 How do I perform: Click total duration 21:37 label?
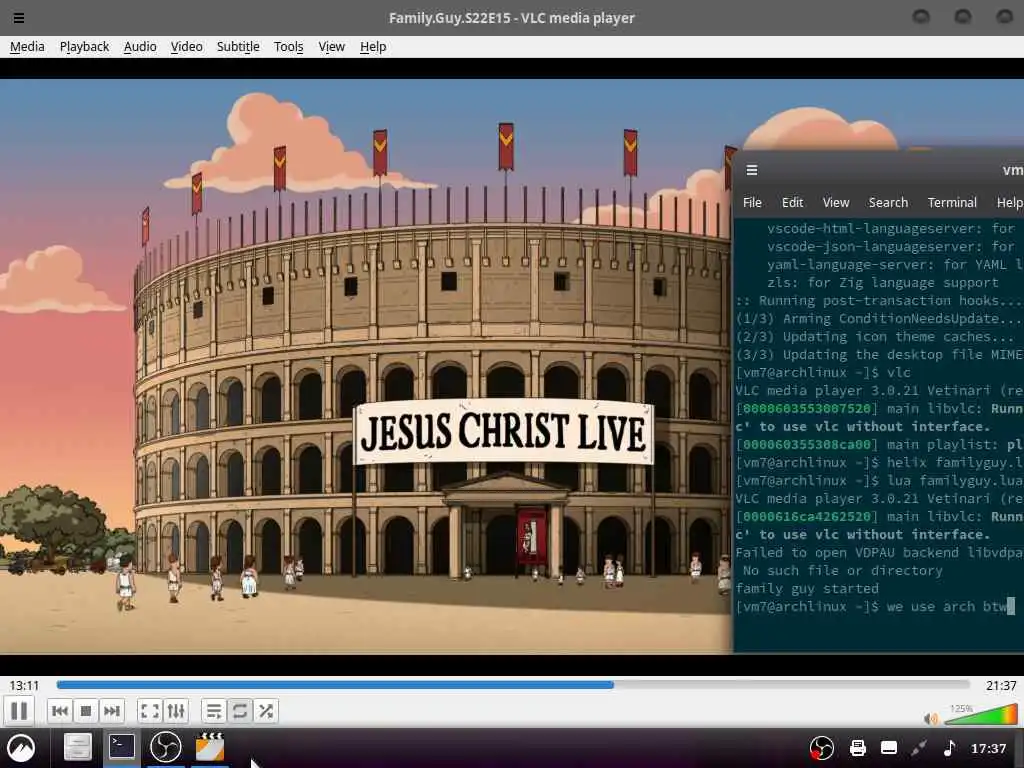[x=1000, y=685]
